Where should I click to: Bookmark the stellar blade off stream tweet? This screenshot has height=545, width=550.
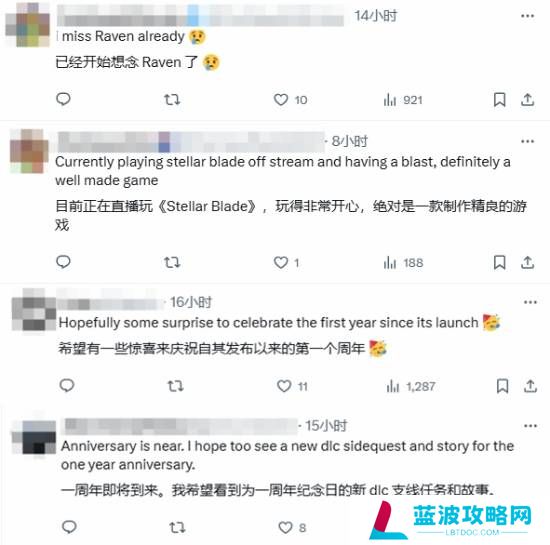[499, 262]
